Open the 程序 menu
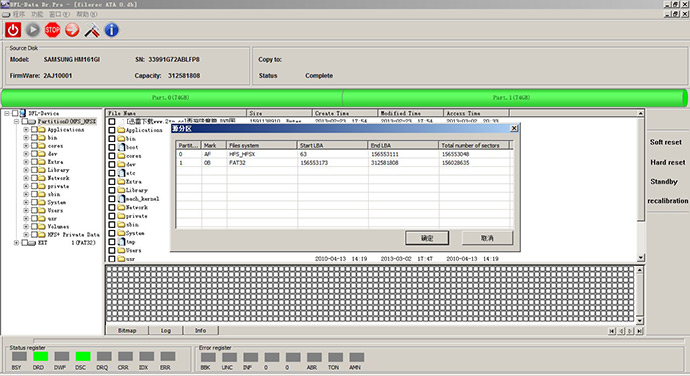Screen dimensions: 690x376 point(18,14)
